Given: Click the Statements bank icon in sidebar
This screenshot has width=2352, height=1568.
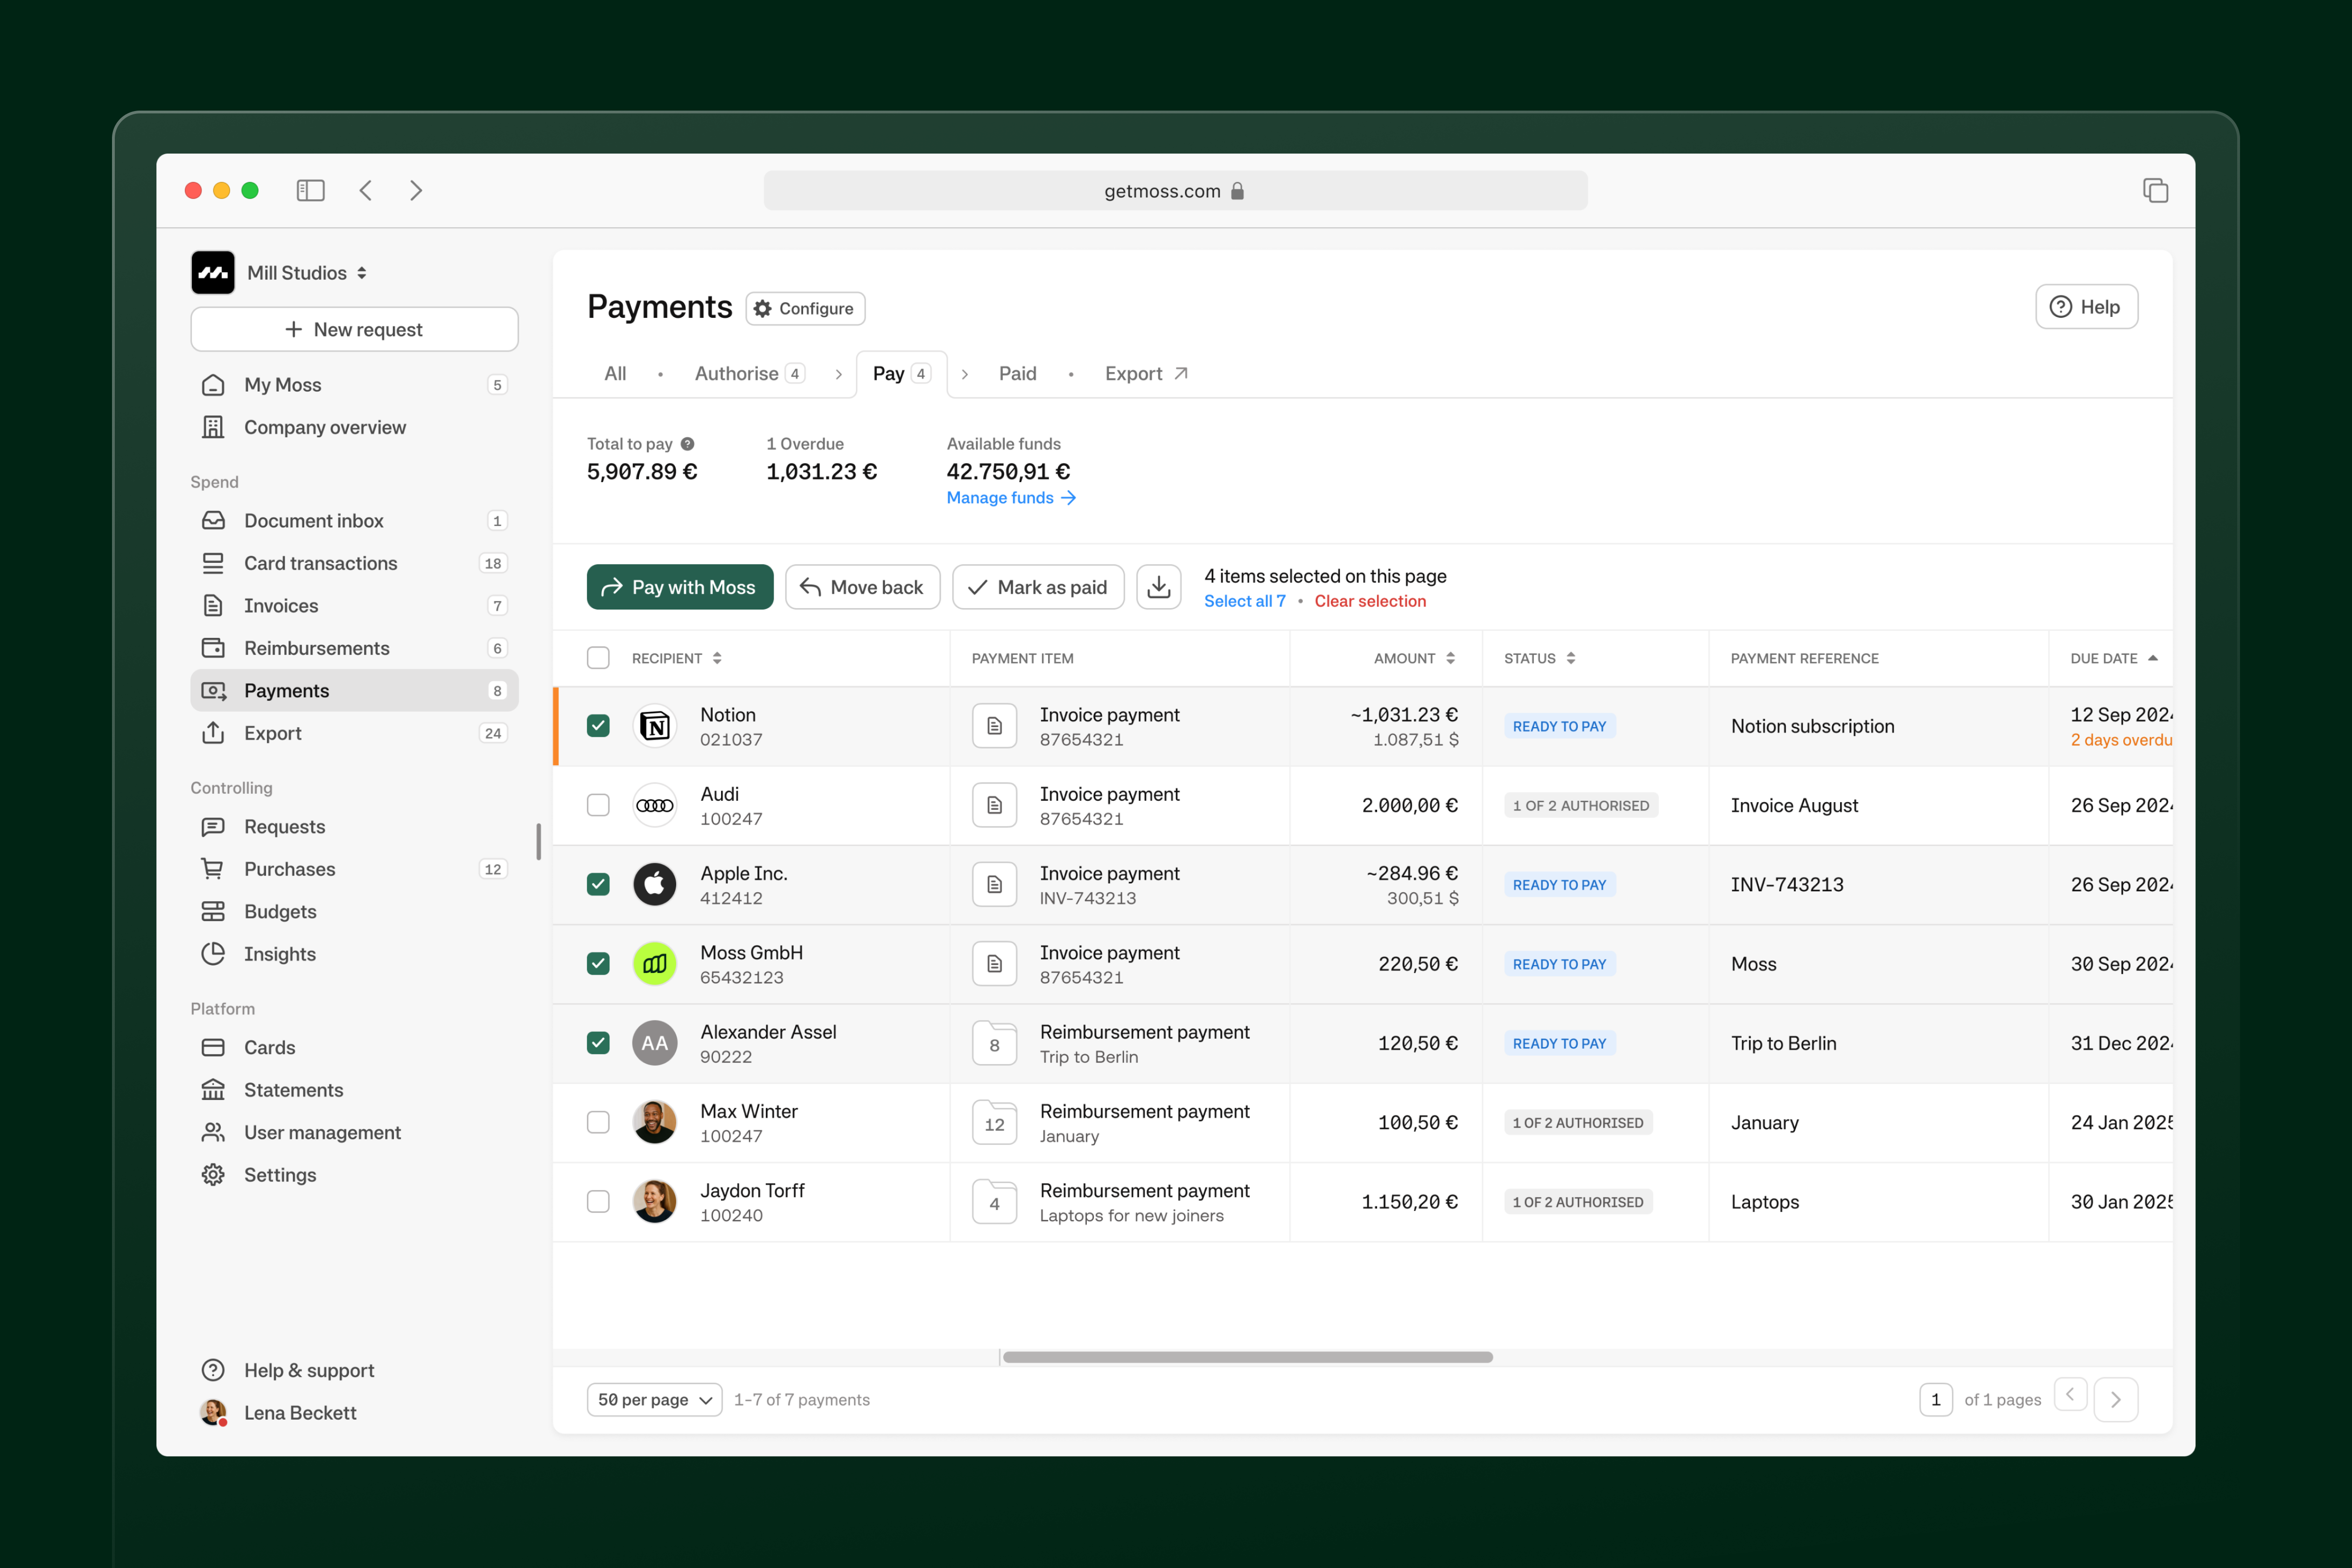Looking at the screenshot, I should coord(213,1090).
